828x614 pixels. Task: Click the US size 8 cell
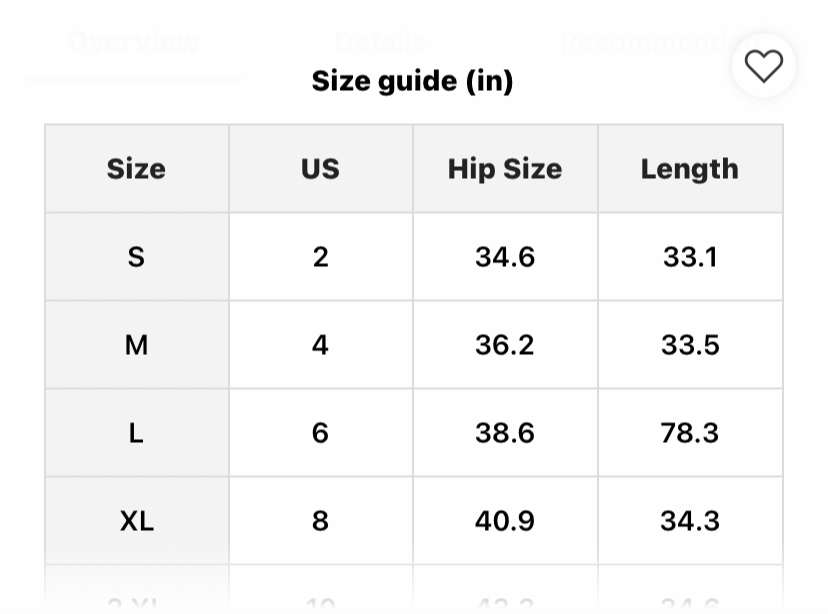tap(320, 521)
